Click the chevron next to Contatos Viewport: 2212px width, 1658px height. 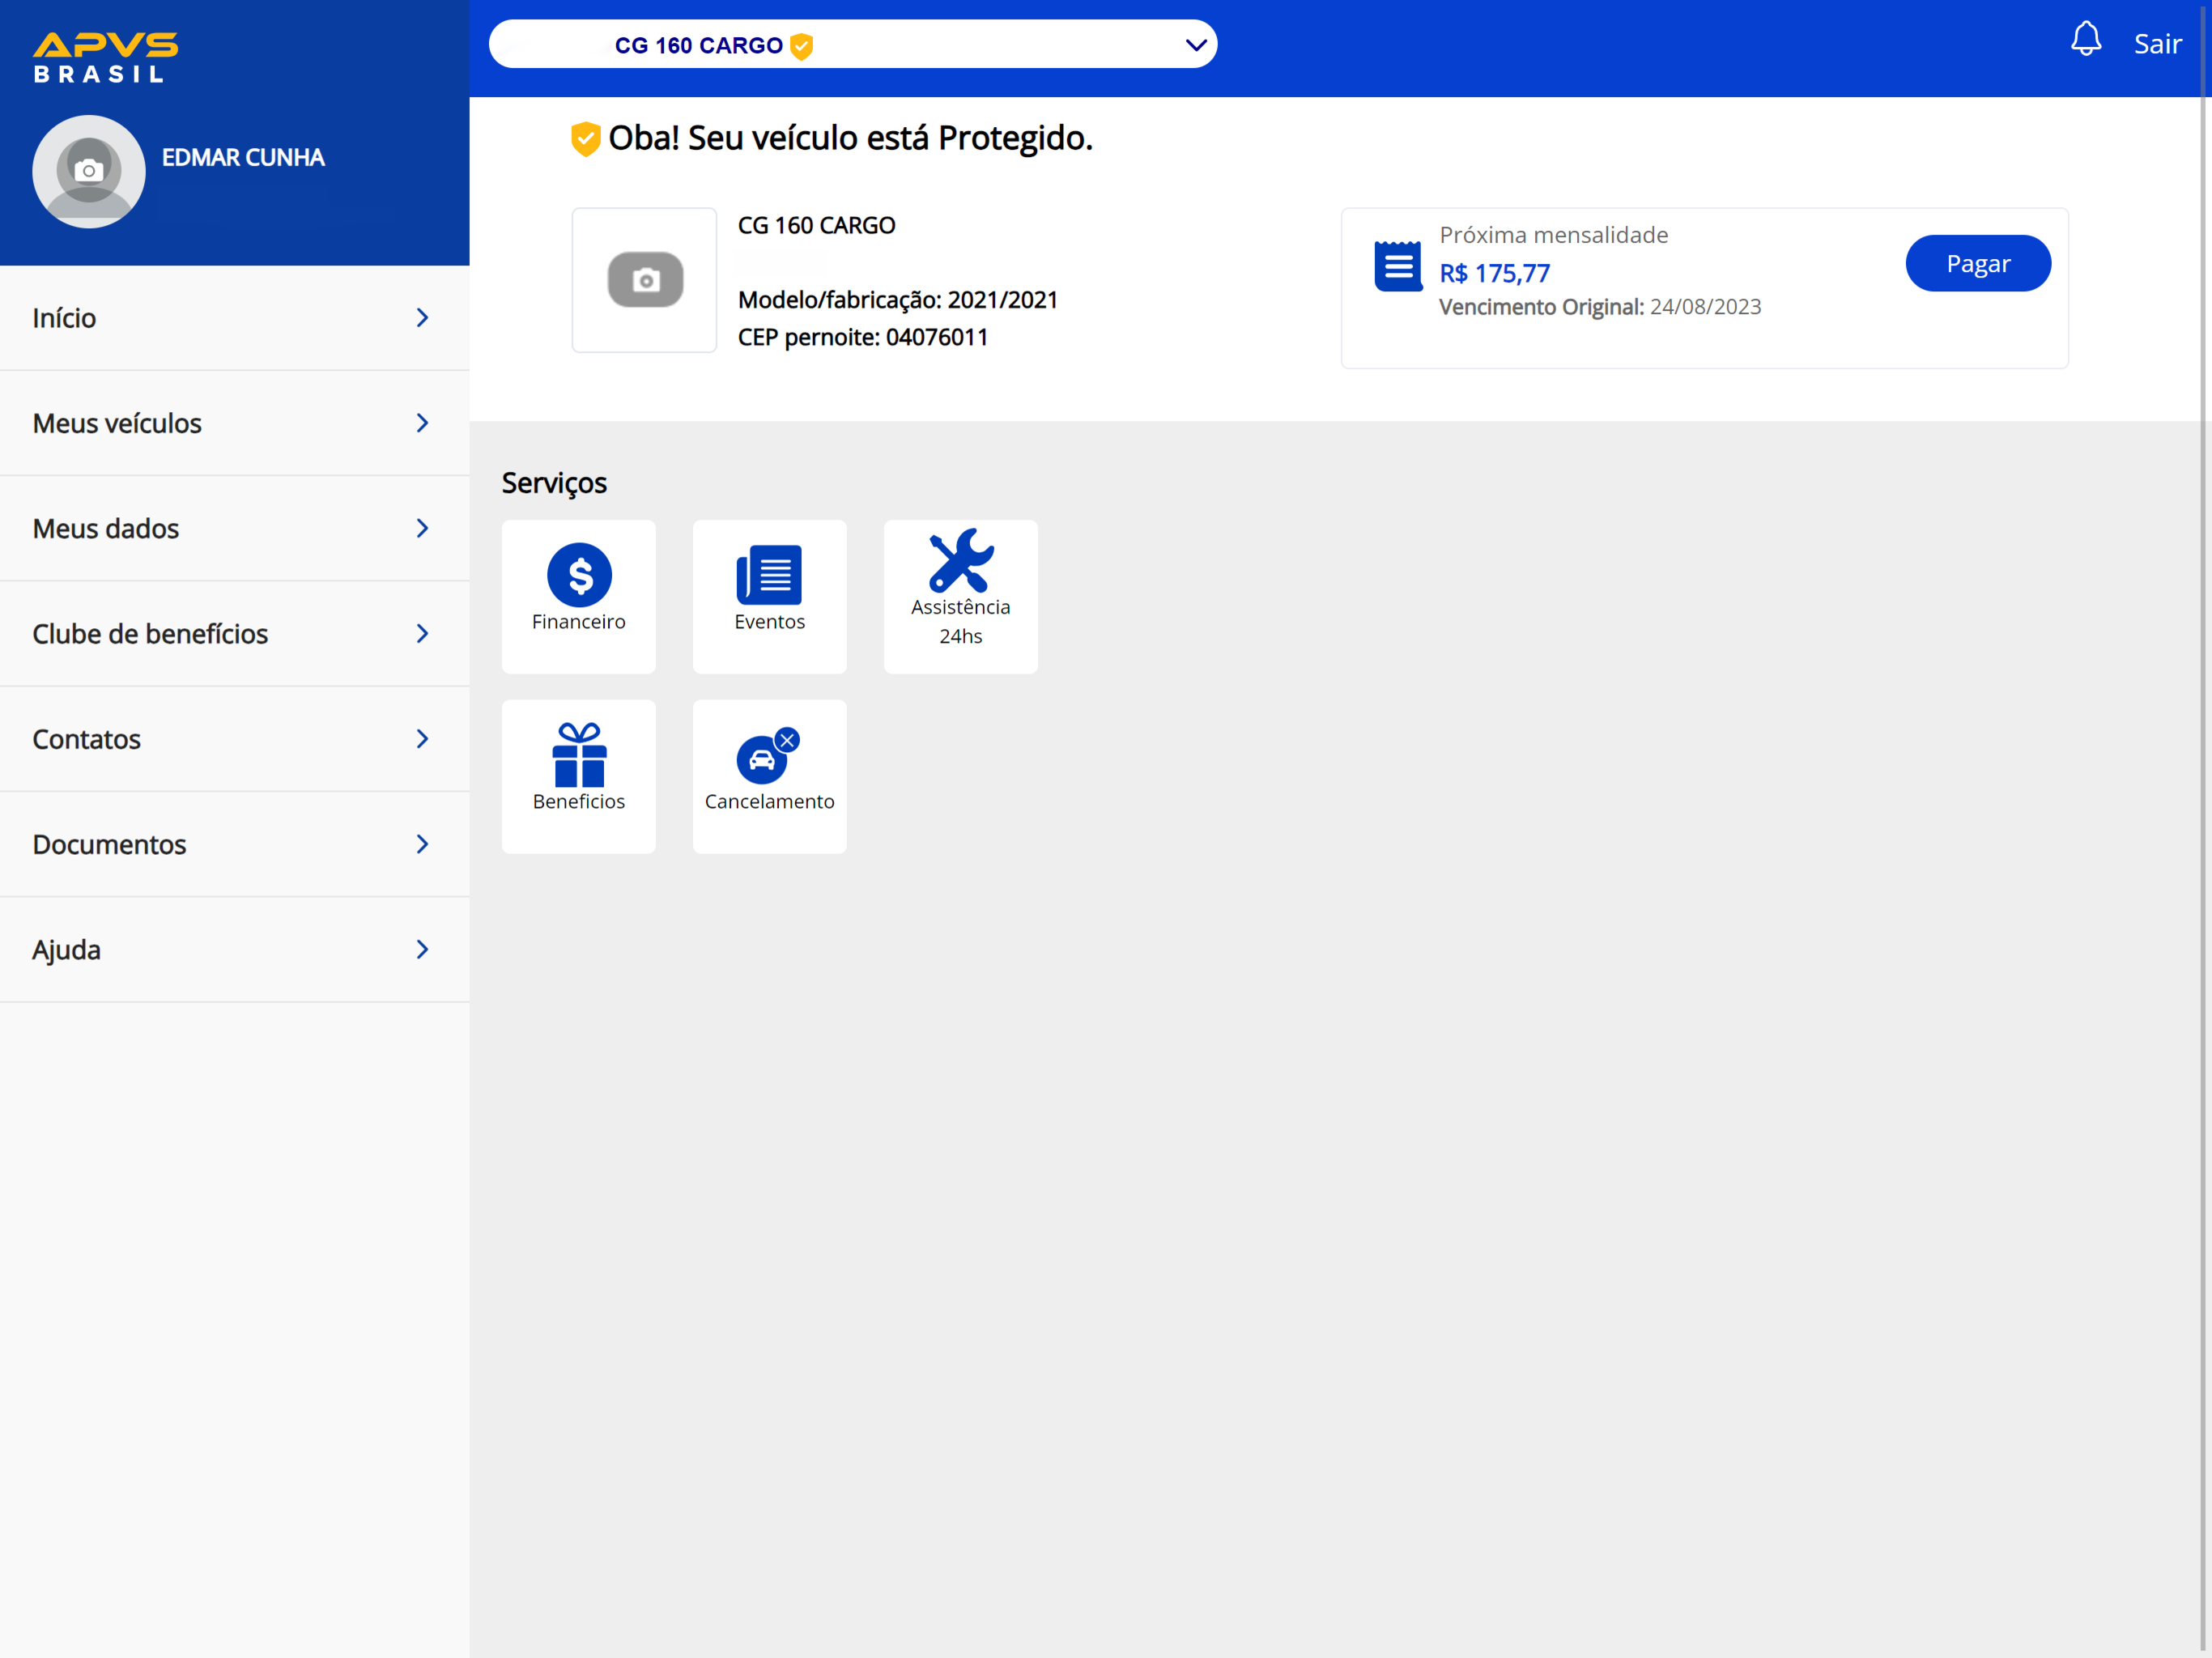point(422,739)
